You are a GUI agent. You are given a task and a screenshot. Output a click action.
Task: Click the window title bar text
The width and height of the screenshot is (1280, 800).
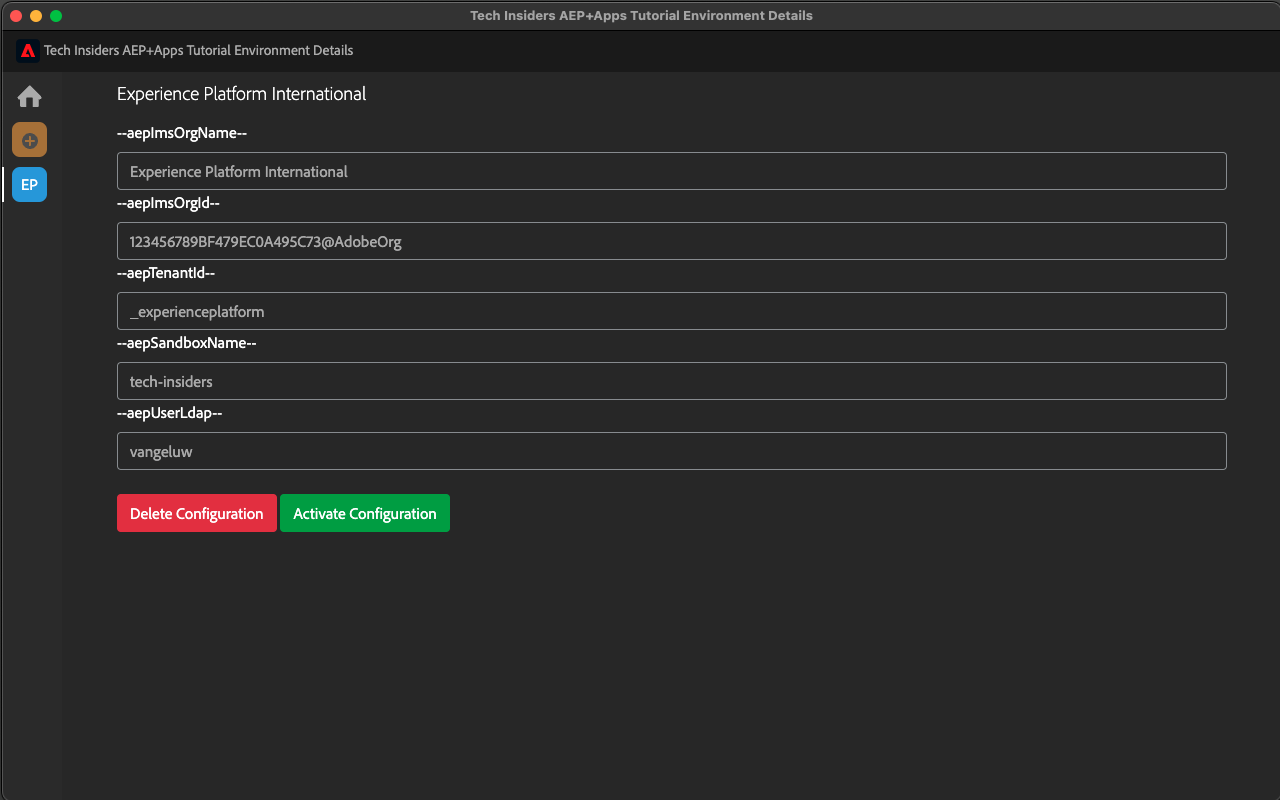(x=641, y=15)
